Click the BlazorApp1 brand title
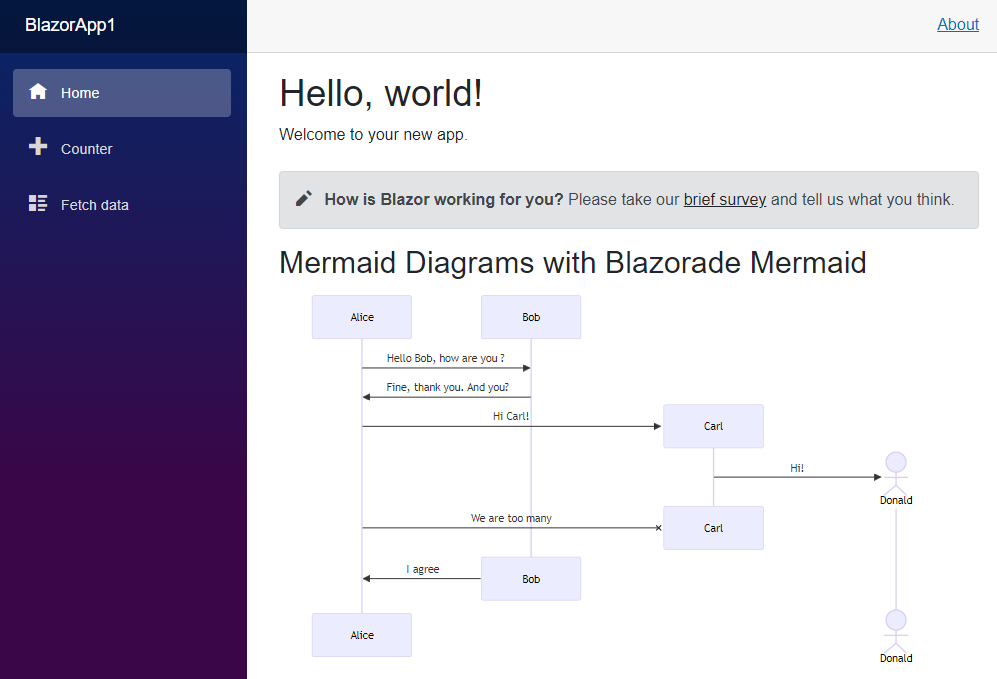Viewport: 997px width, 679px height. pyautogui.click(x=70, y=25)
